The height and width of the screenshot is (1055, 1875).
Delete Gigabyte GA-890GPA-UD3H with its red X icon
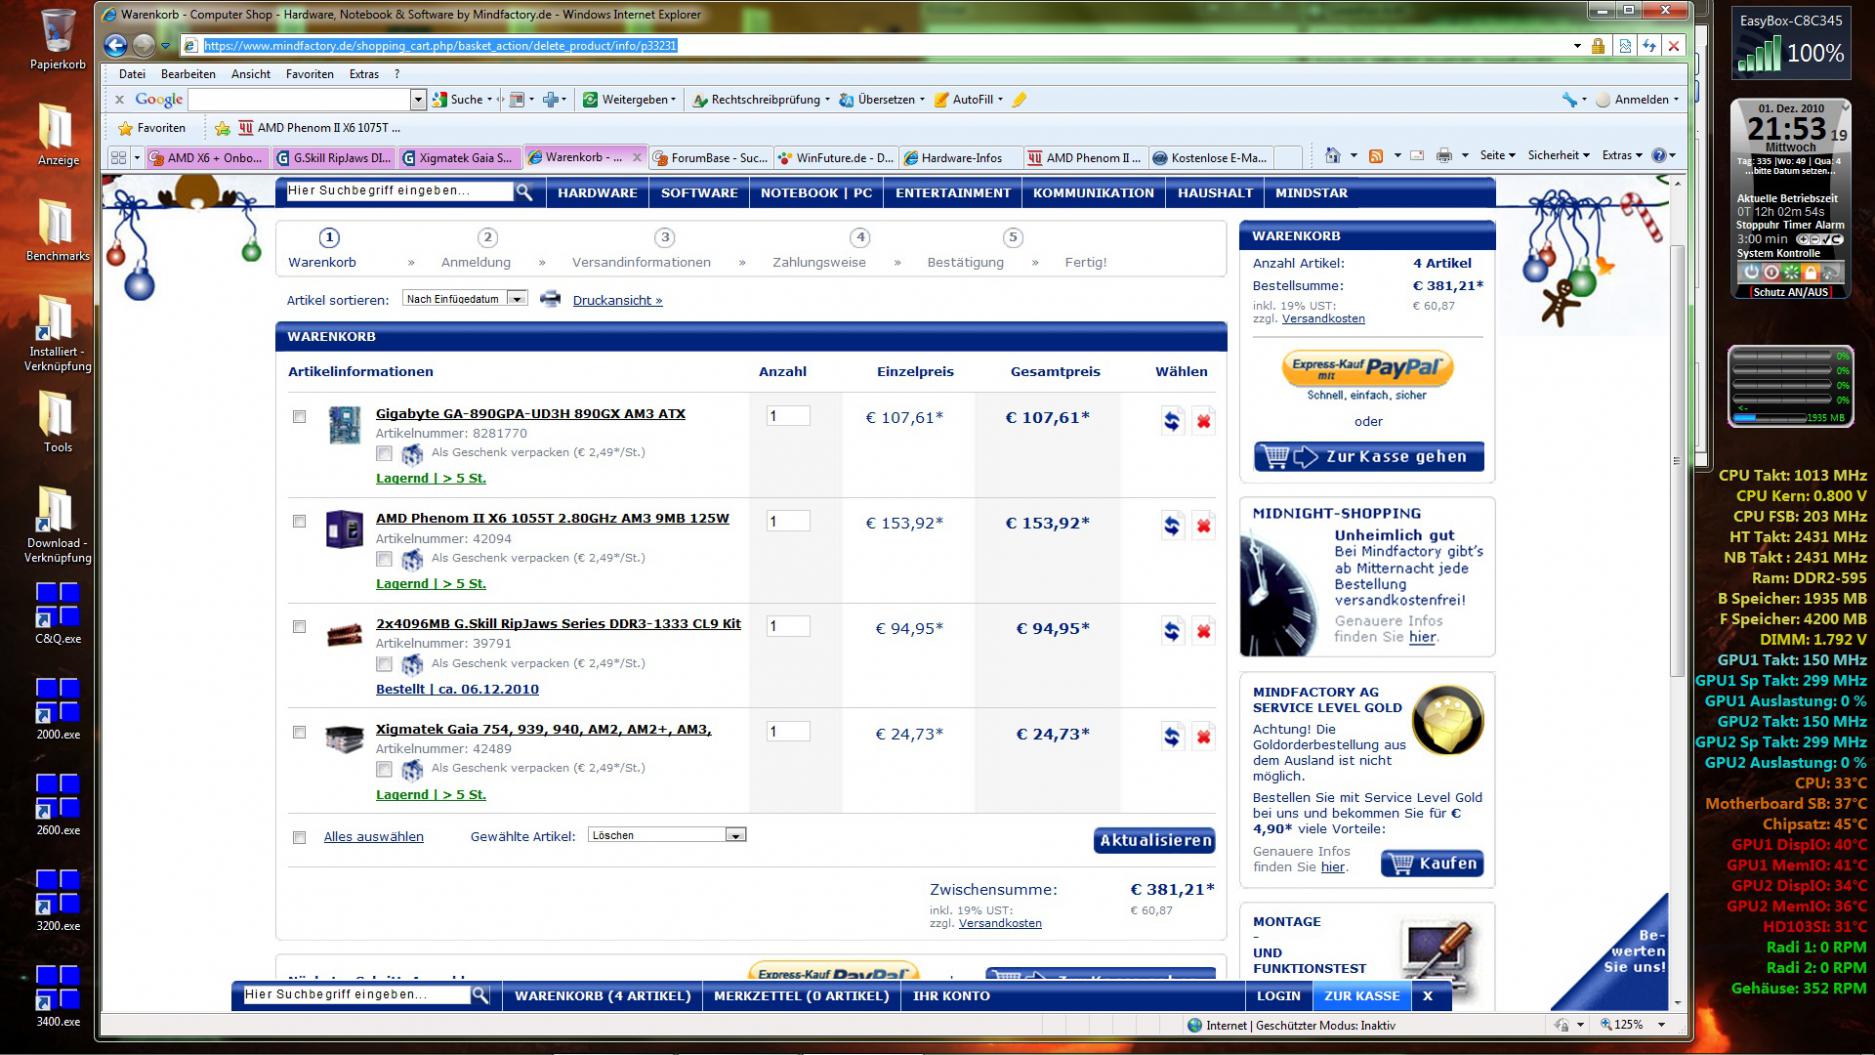click(1203, 421)
